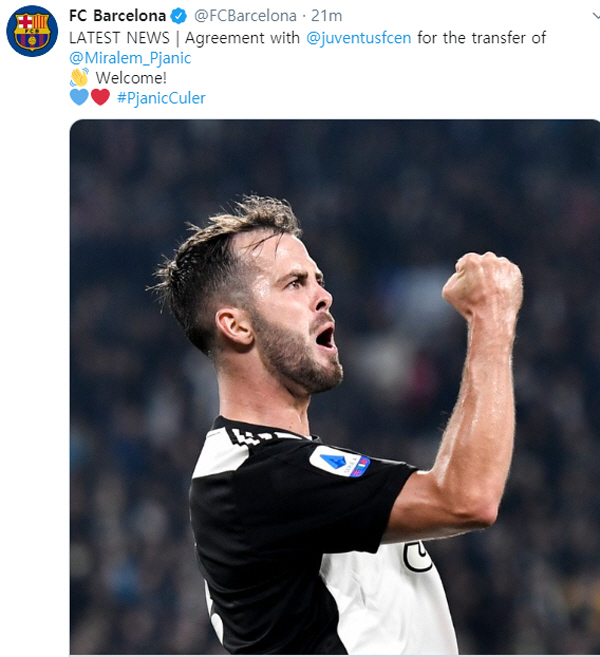Click the 'for the transfer of' text
The height and width of the screenshot is (657, 600).
point(481,38)
